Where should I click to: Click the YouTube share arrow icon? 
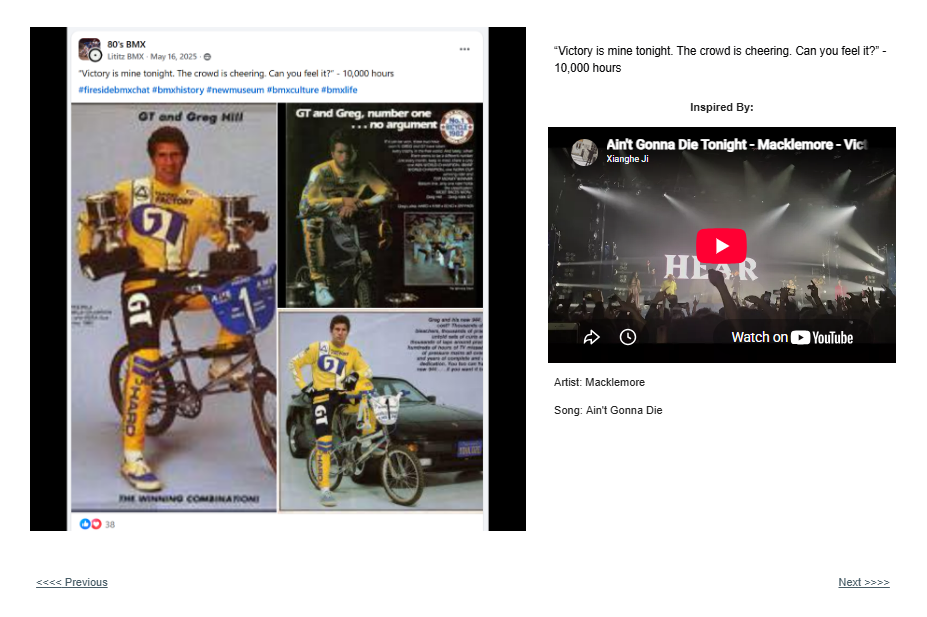pos(591,337)
